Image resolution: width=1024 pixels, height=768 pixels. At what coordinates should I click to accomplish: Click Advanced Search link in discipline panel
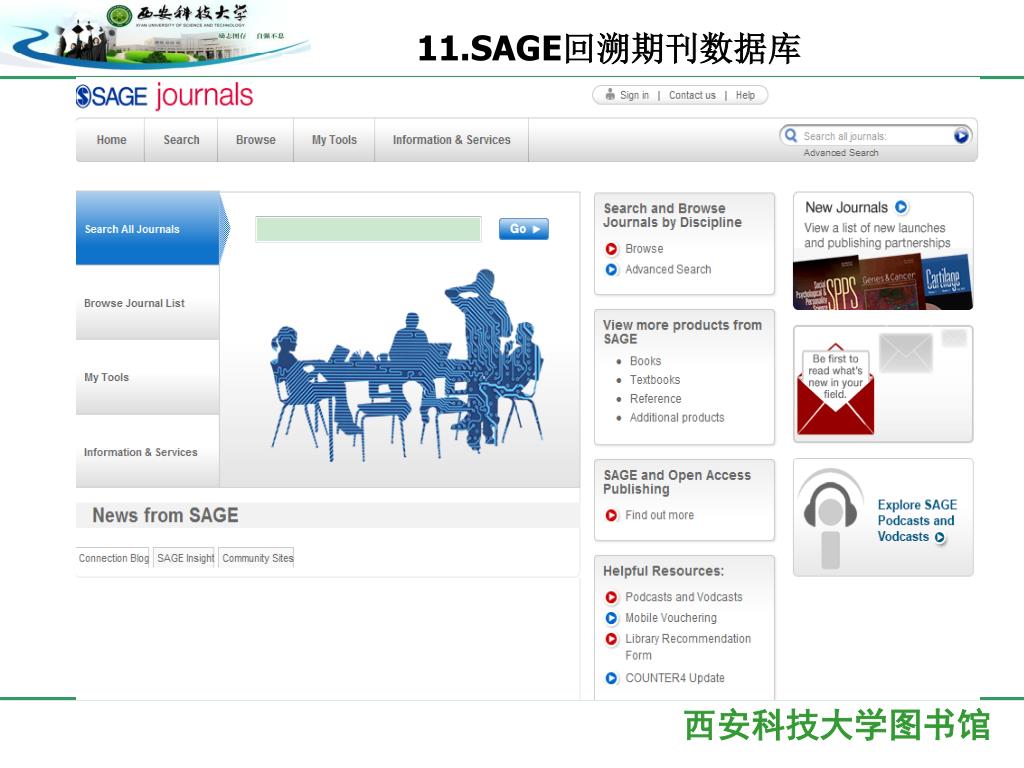point(668,270)
